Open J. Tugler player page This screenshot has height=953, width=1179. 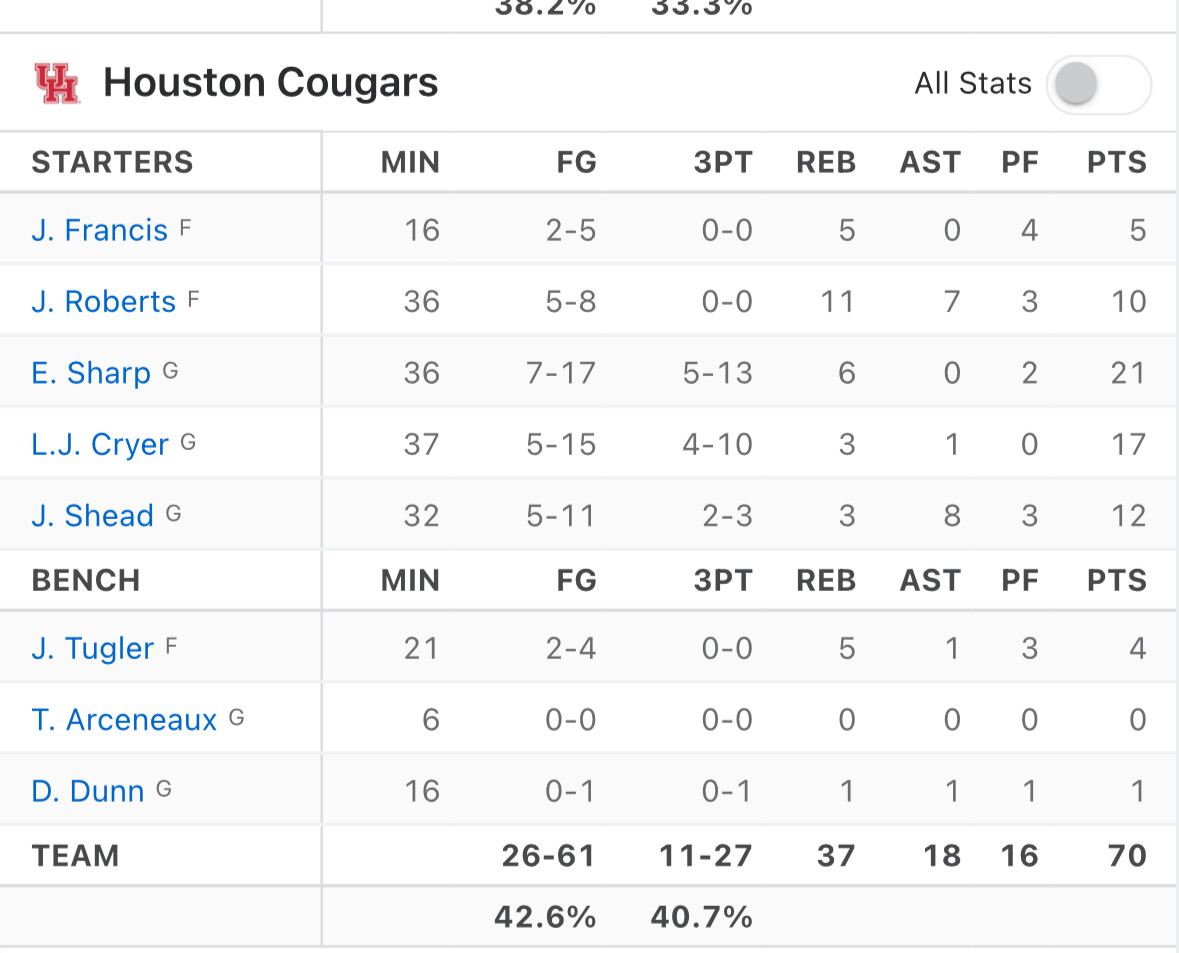pyautogui.click(x=92, y=648)
